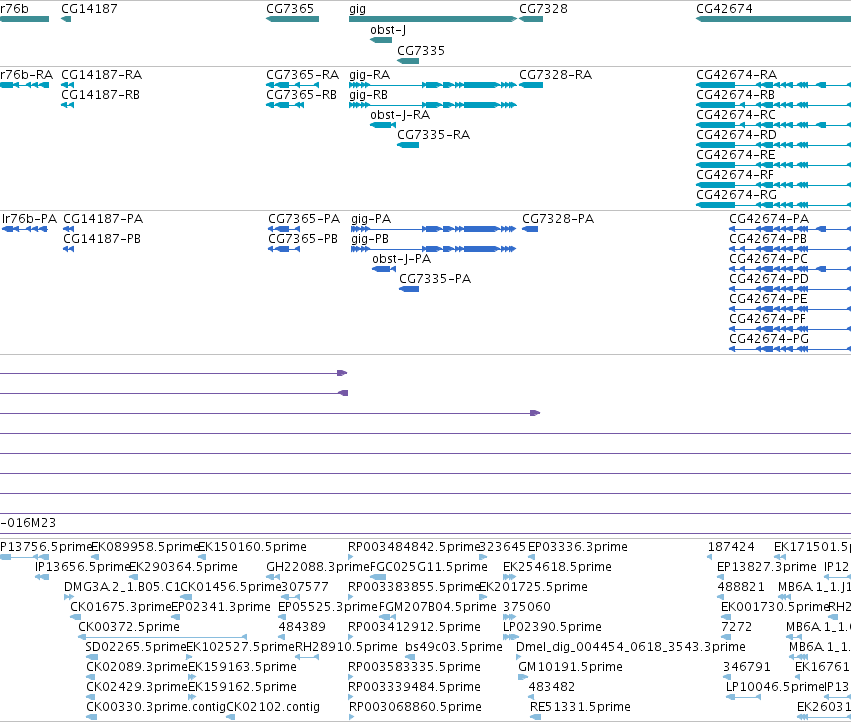Select transcript CG42674-RA
Image resolution: width=851 pixels, height=722 pixels.
pyautogui.click(x=736, y=75)
